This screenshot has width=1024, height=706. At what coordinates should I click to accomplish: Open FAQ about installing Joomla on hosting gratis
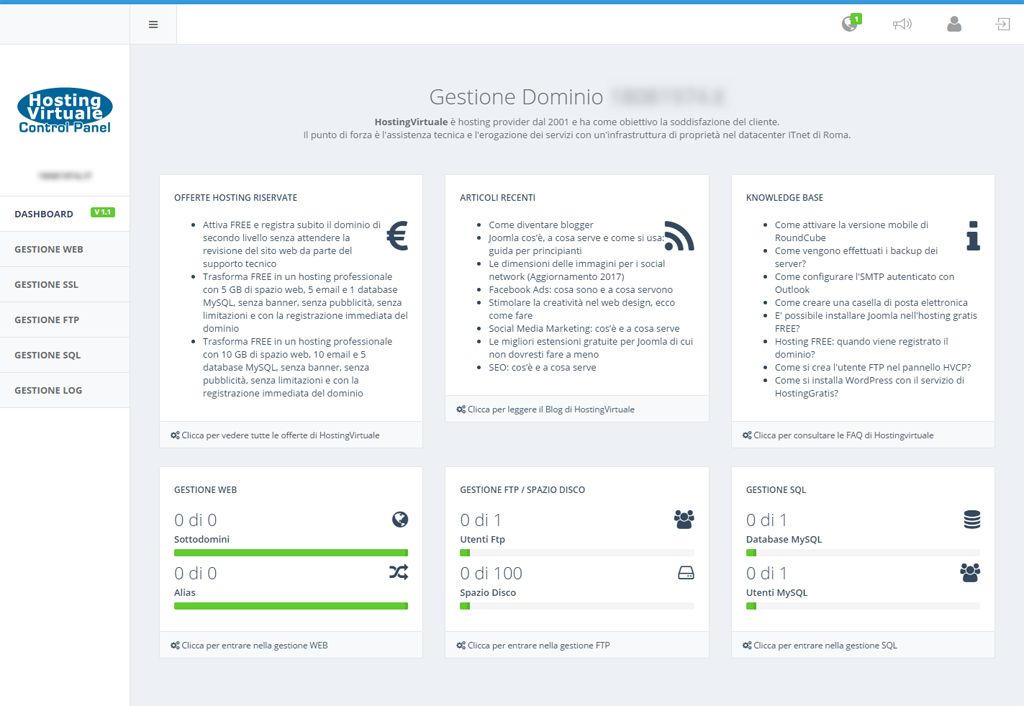(876, 322)
